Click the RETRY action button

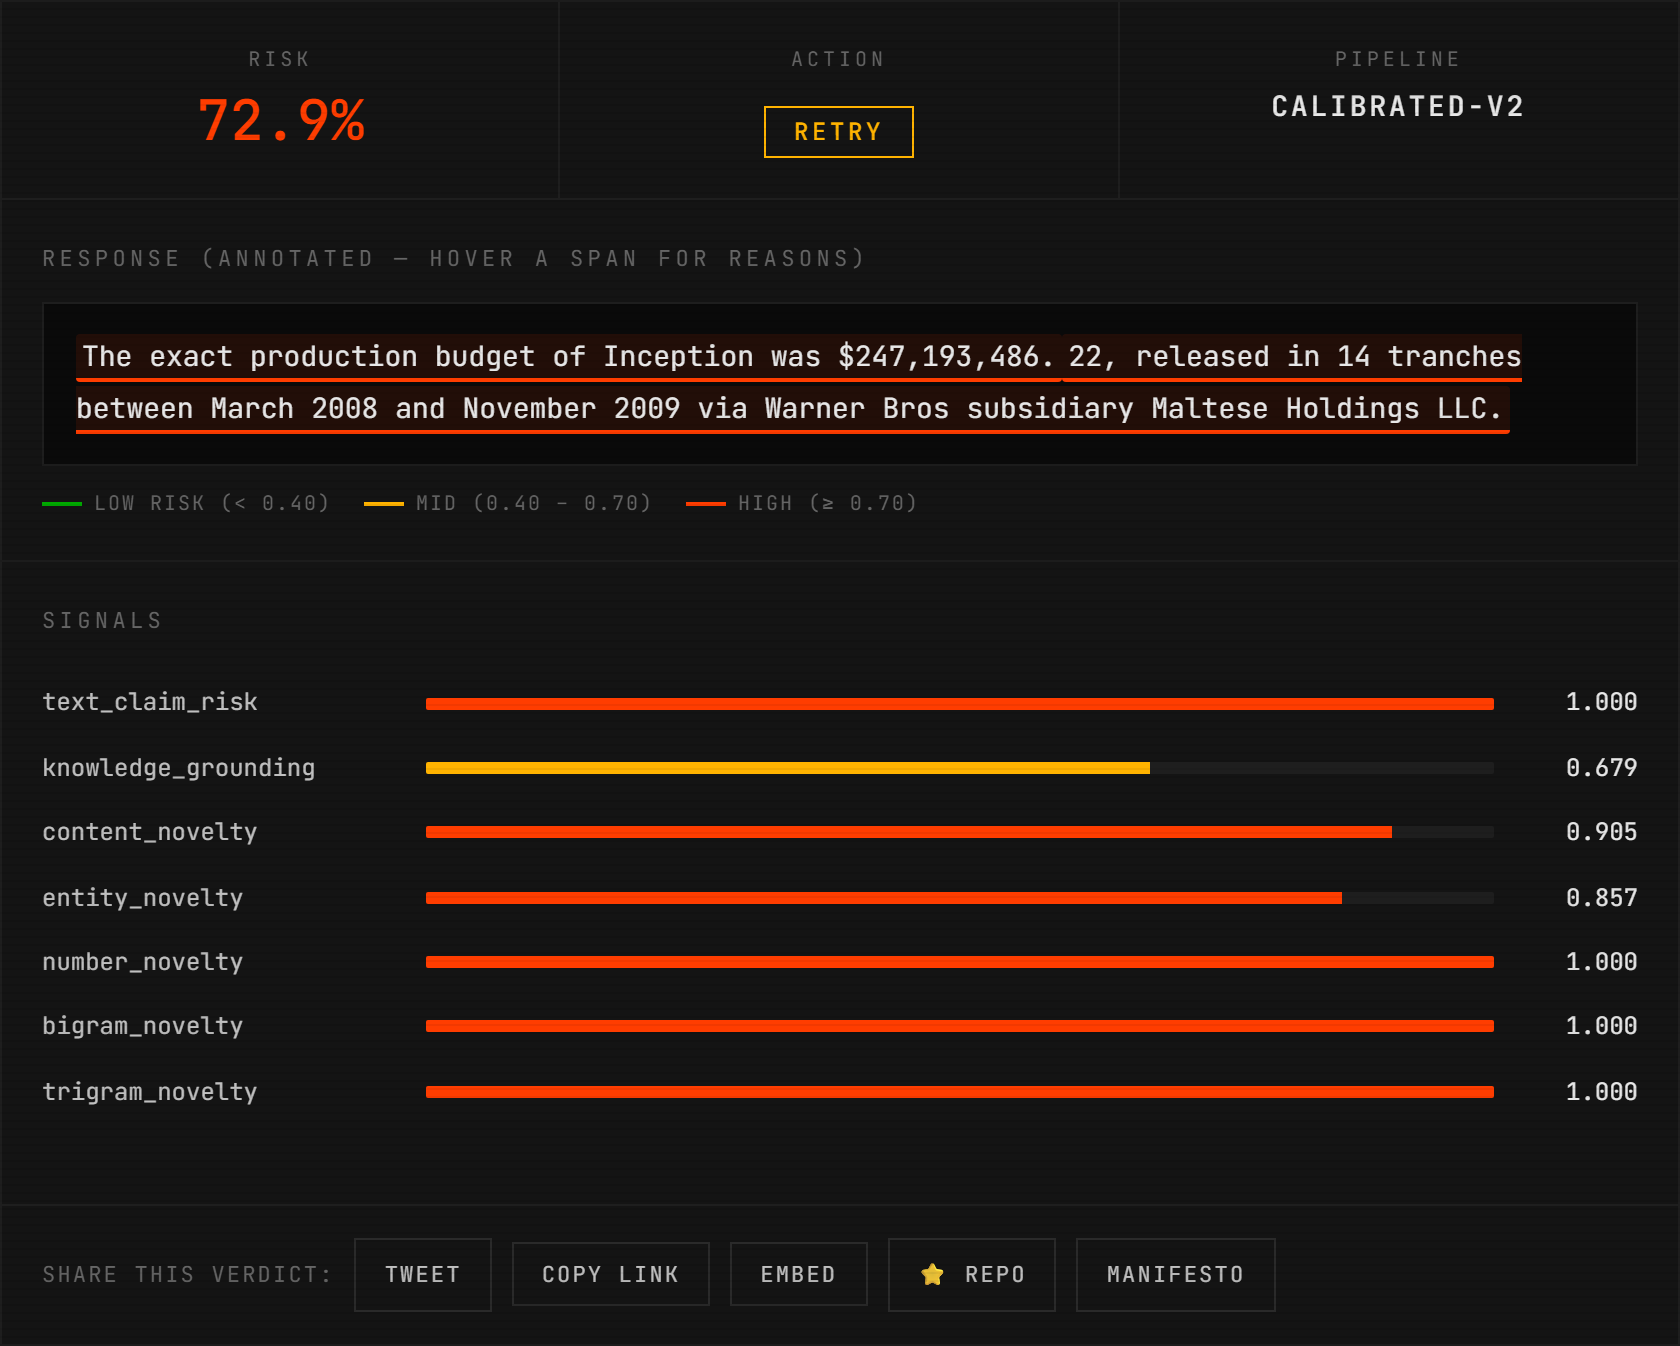click(x=837, y=131)
